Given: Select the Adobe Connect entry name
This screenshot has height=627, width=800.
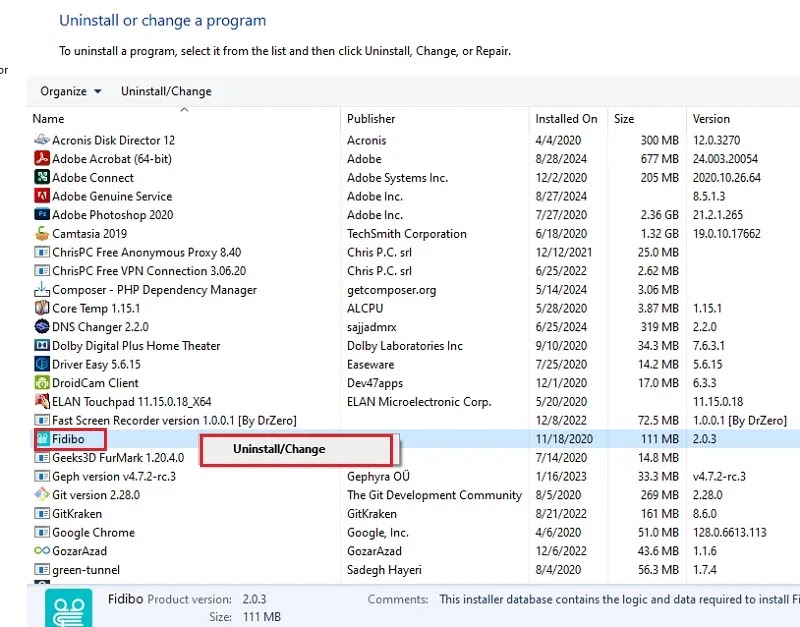Looking at the screenshot, I should coord(93,178).
